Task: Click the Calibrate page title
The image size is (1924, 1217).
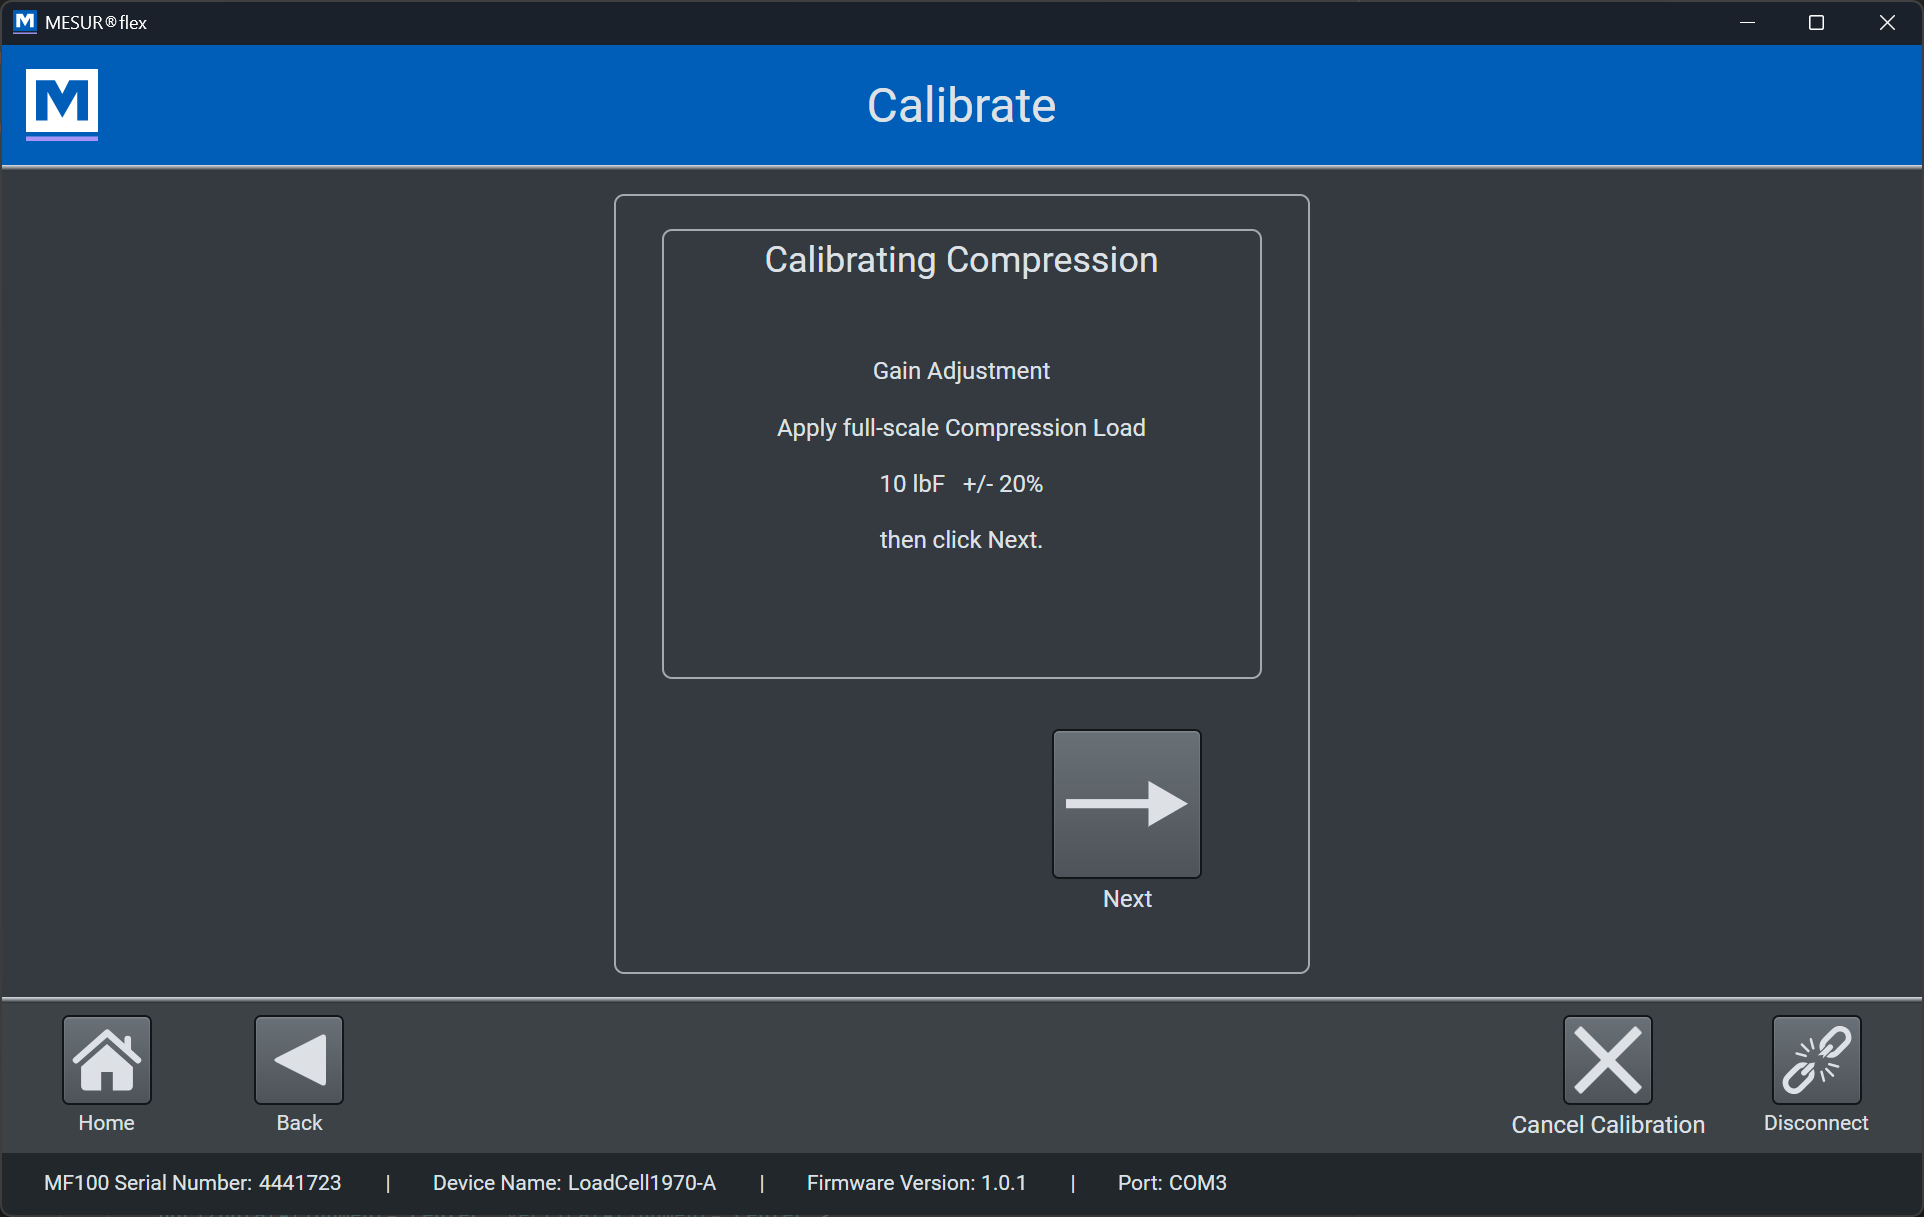Action: pos(961,106)
